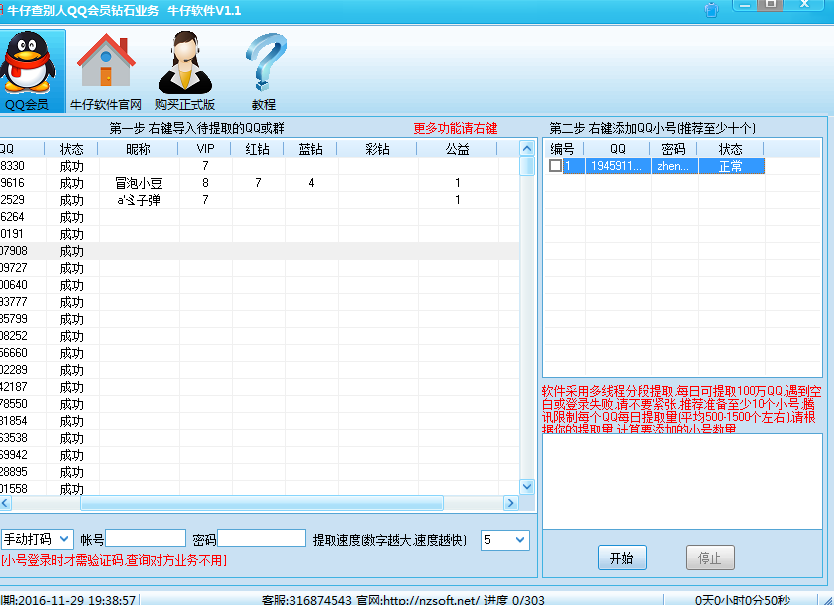Select the QQ row ending 9616
This screenshot has height=605, width=834.
point(260,183)
